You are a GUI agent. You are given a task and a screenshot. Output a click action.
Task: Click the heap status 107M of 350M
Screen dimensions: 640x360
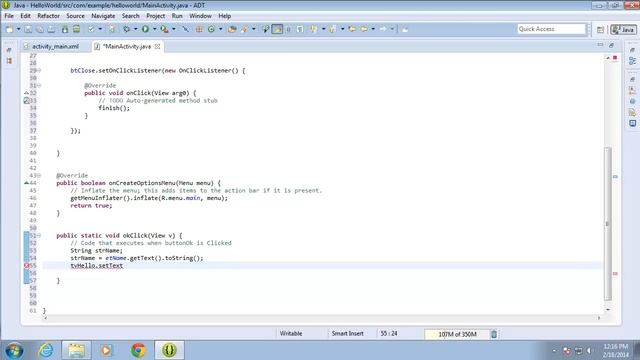457,334
